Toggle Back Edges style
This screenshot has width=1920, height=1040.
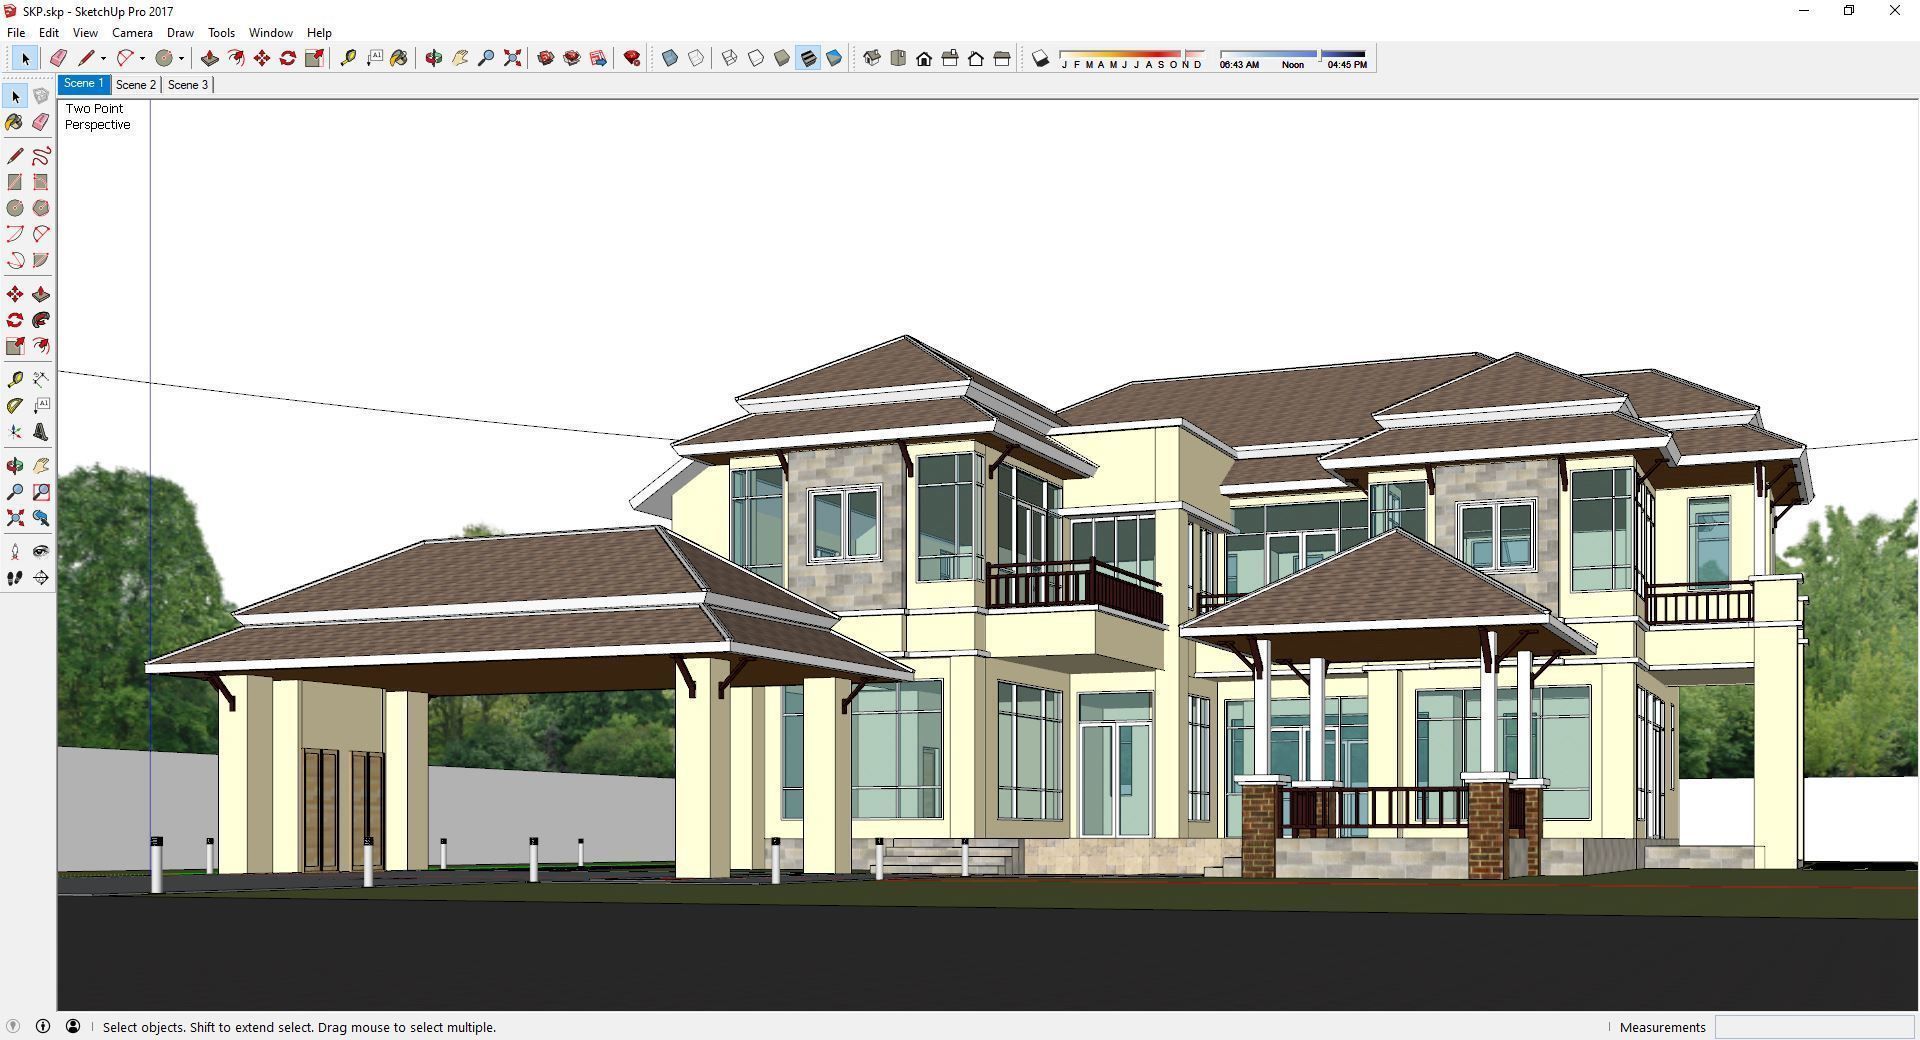click(696, 59)
